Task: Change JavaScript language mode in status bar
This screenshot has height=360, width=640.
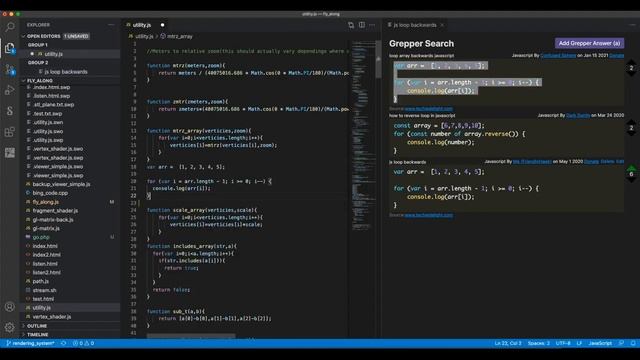Action: (600, 343)
